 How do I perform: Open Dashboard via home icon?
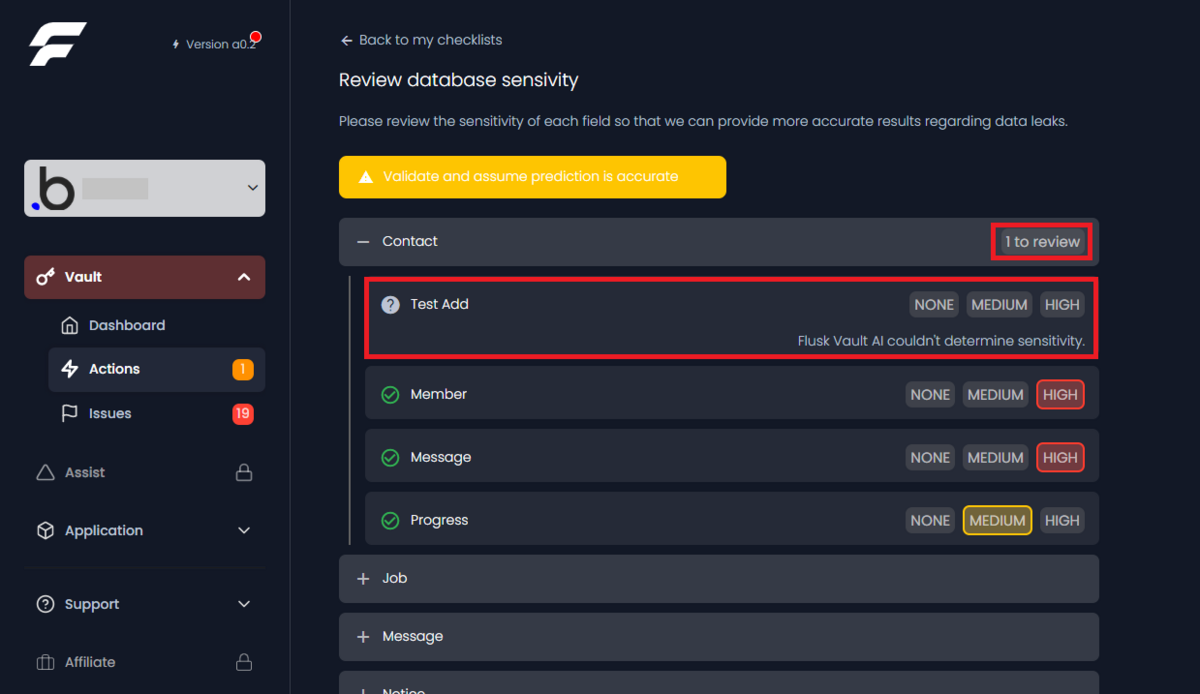[70, 325]
